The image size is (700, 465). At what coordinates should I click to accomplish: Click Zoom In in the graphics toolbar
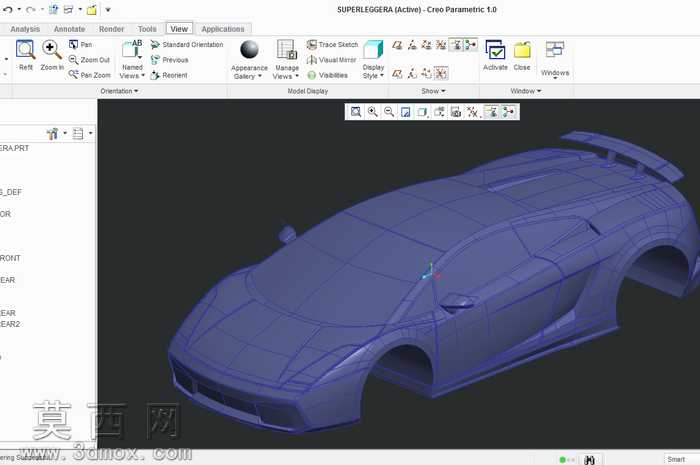click(x=372, y=112)
